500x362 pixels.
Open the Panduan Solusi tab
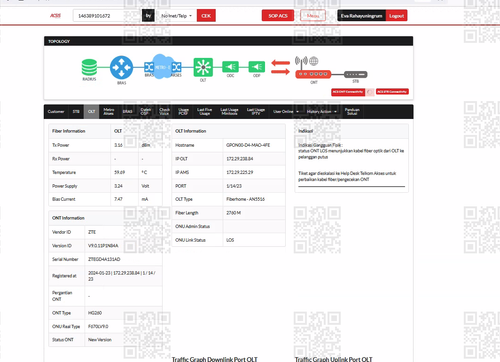352,112
